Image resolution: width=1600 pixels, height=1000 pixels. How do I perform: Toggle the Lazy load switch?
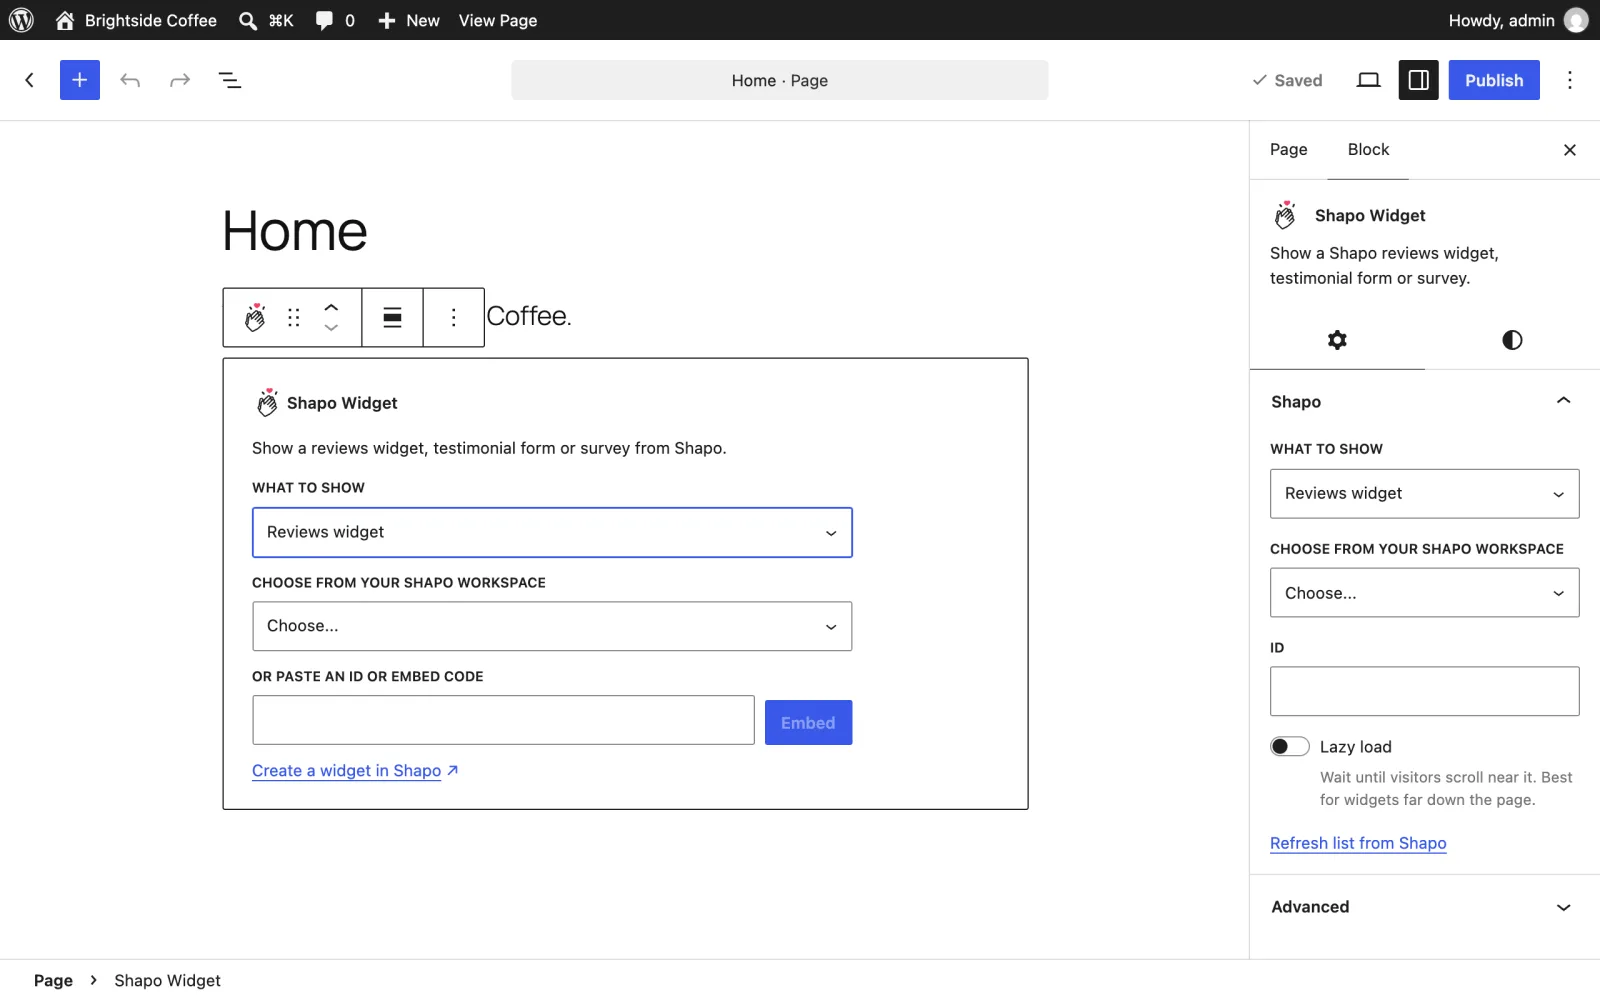(1289, 747)
